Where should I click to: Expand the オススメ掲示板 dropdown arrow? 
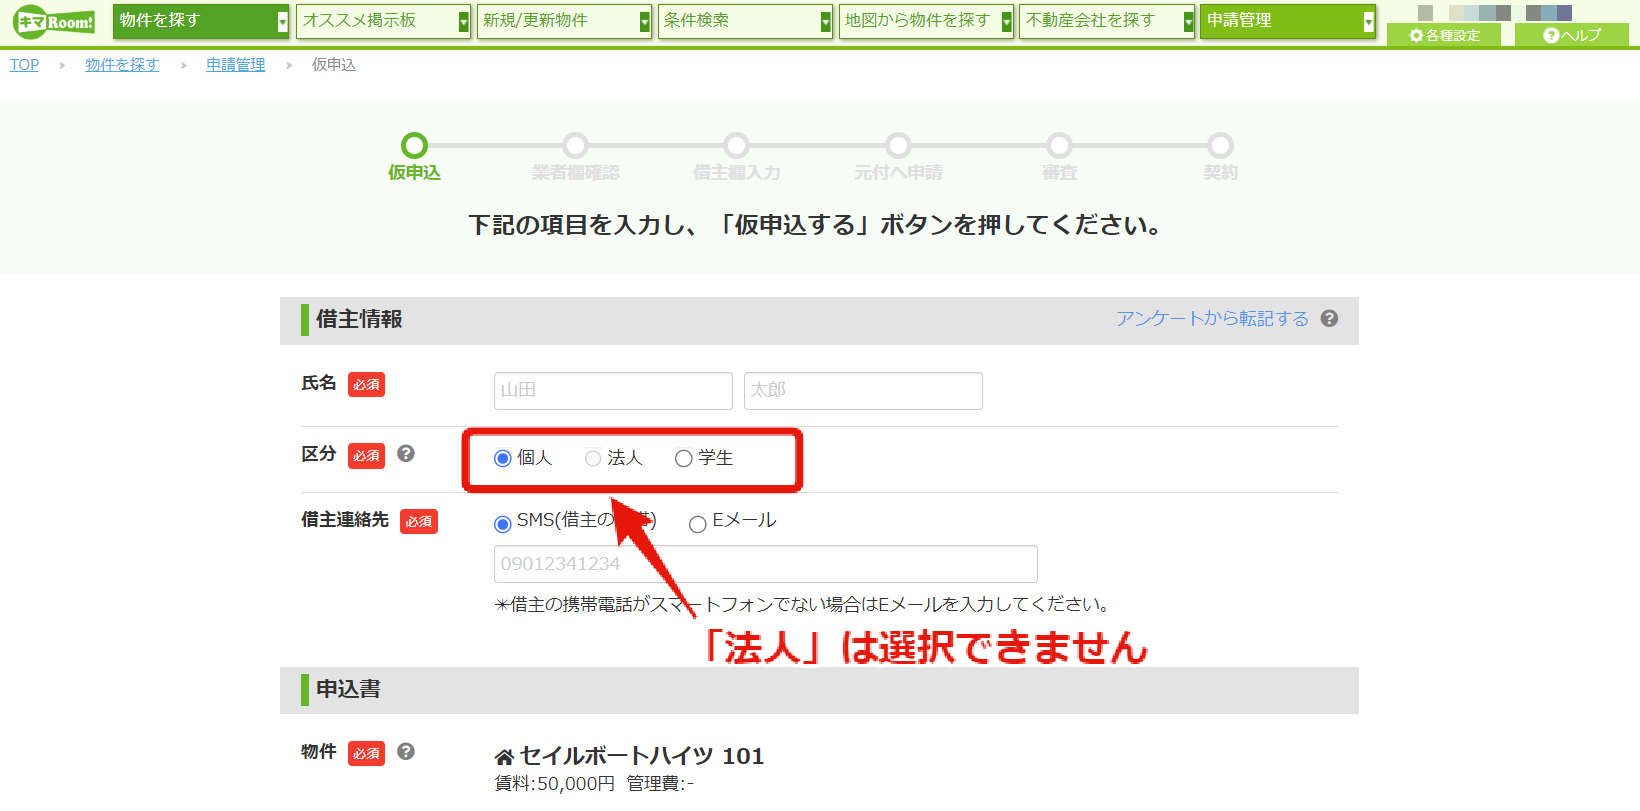tap(464, 22)
